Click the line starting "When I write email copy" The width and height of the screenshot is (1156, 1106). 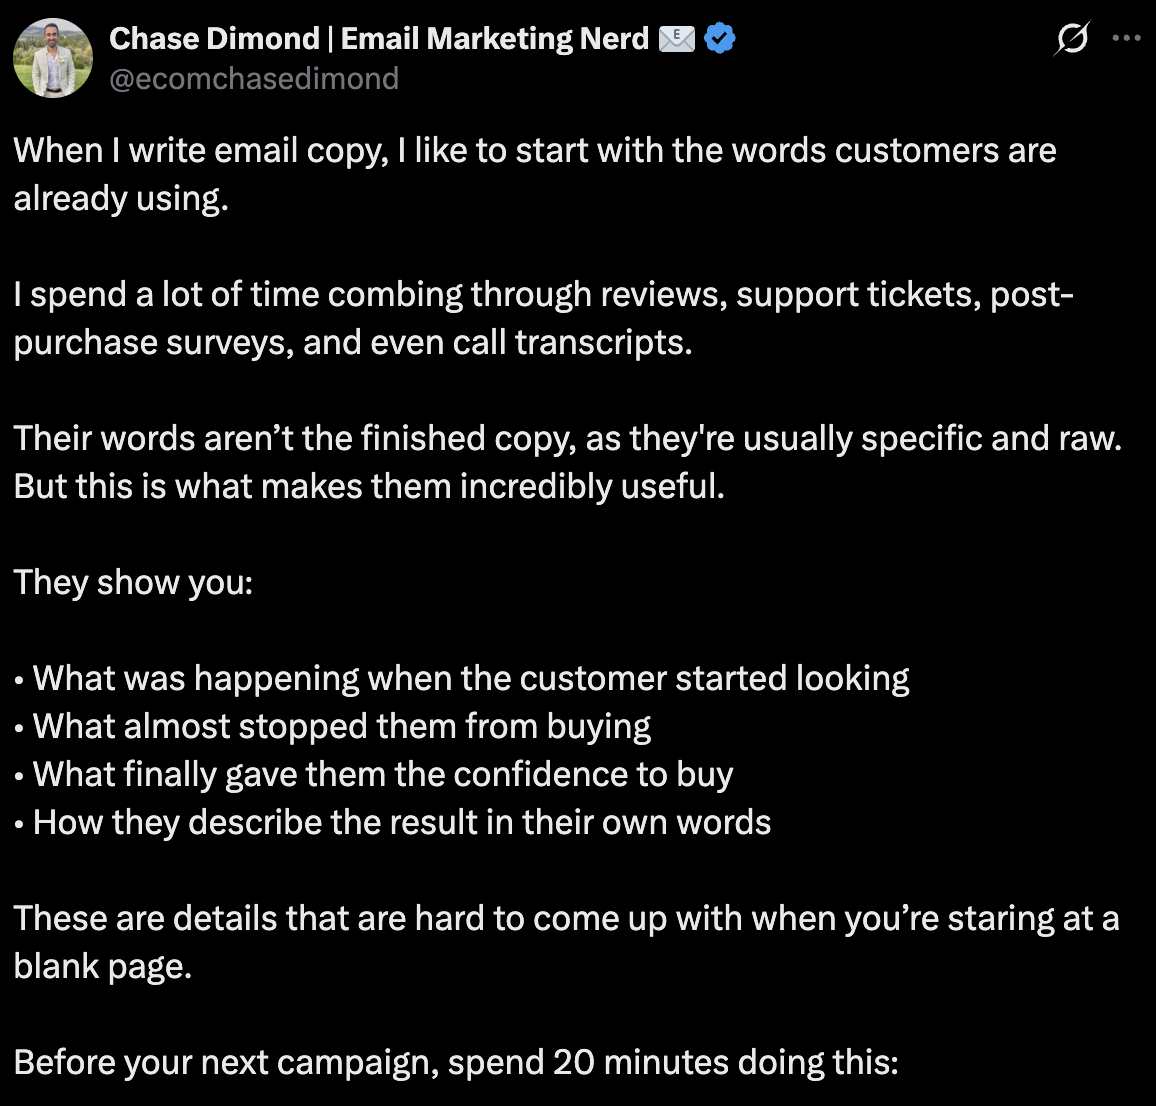(535, 150)
